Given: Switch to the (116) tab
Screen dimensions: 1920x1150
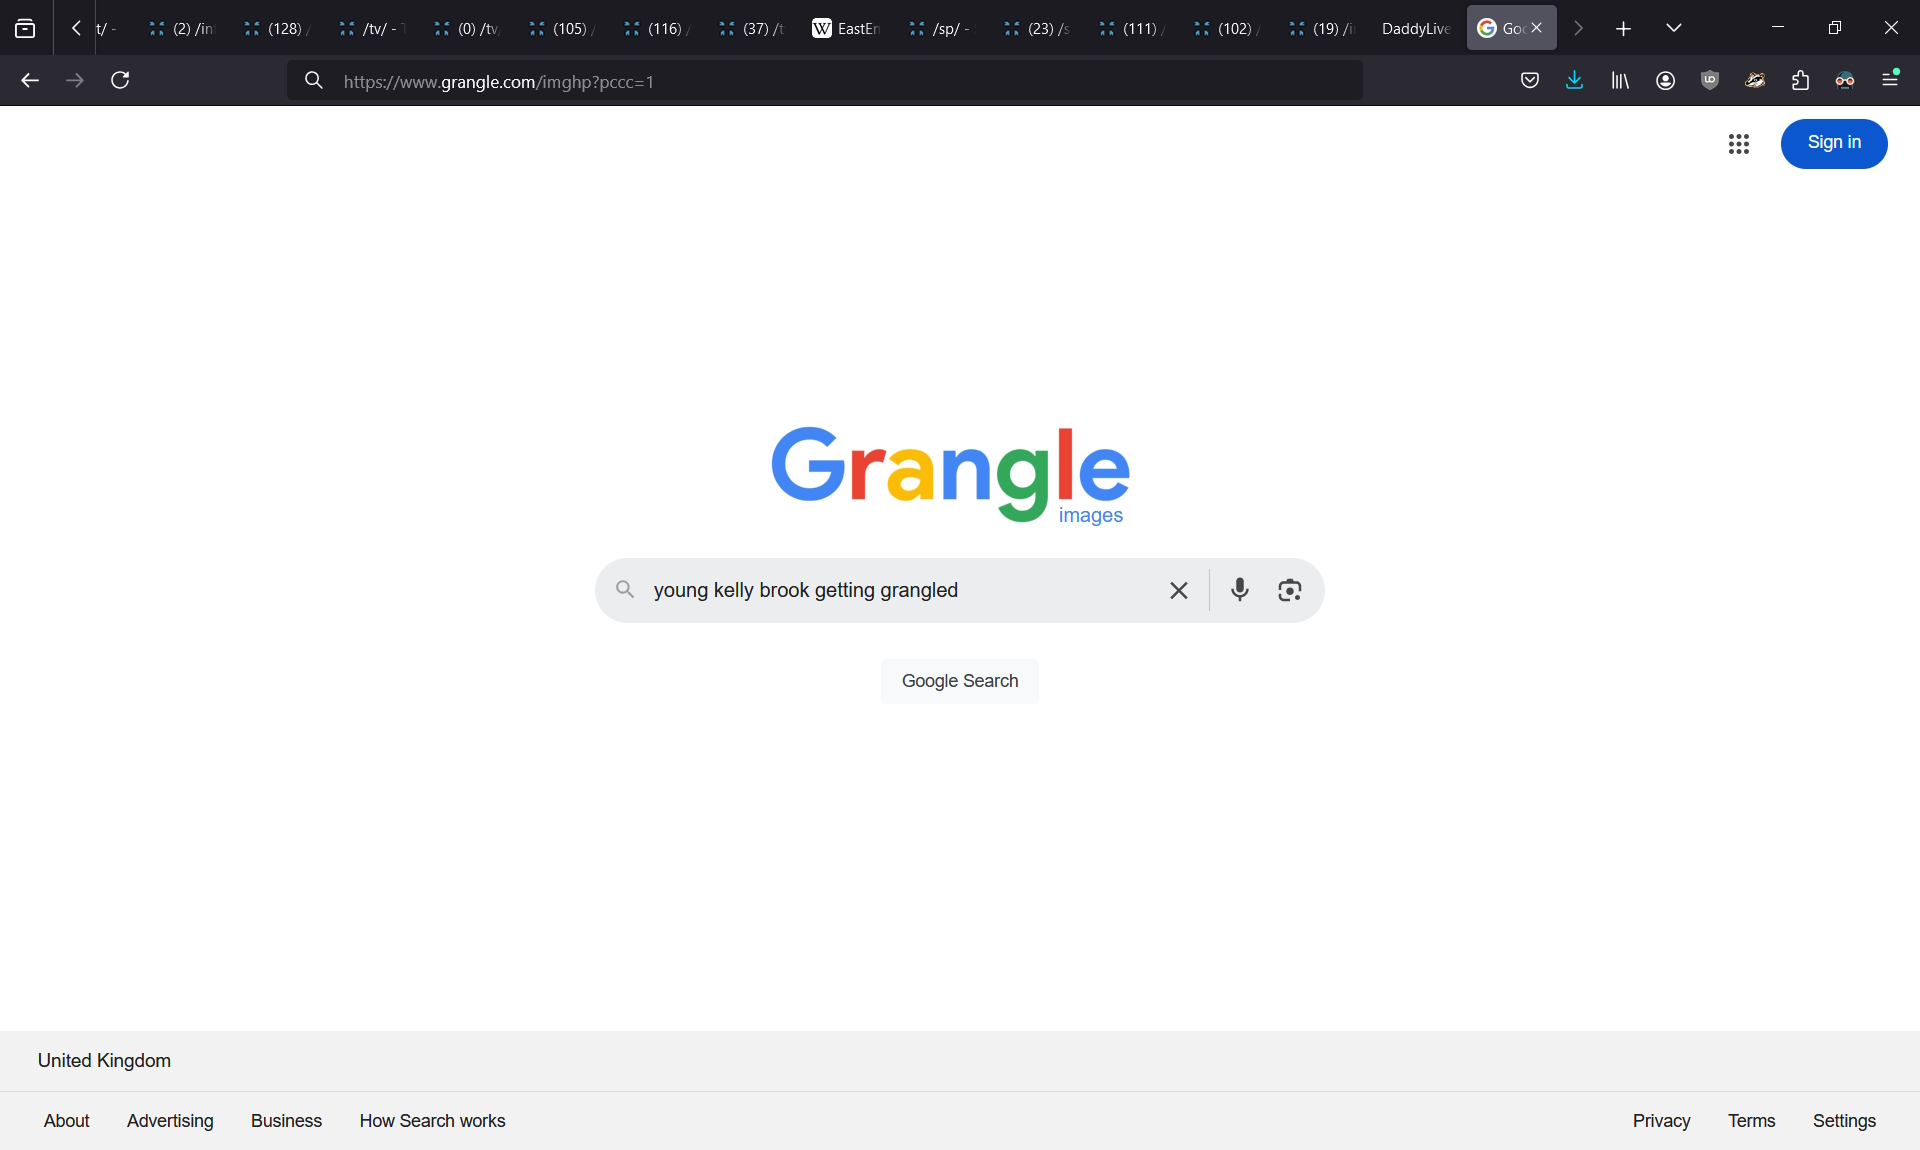Looking at the screenshot, I should pyautogui.click(x=655, y=28).
